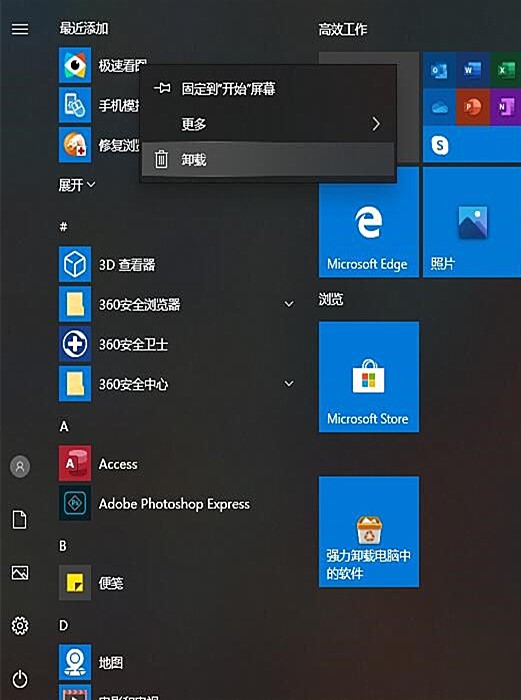Open the Pictures sidebar icon
This screenshot has height=700, width=521.
(x=20, y=572)
